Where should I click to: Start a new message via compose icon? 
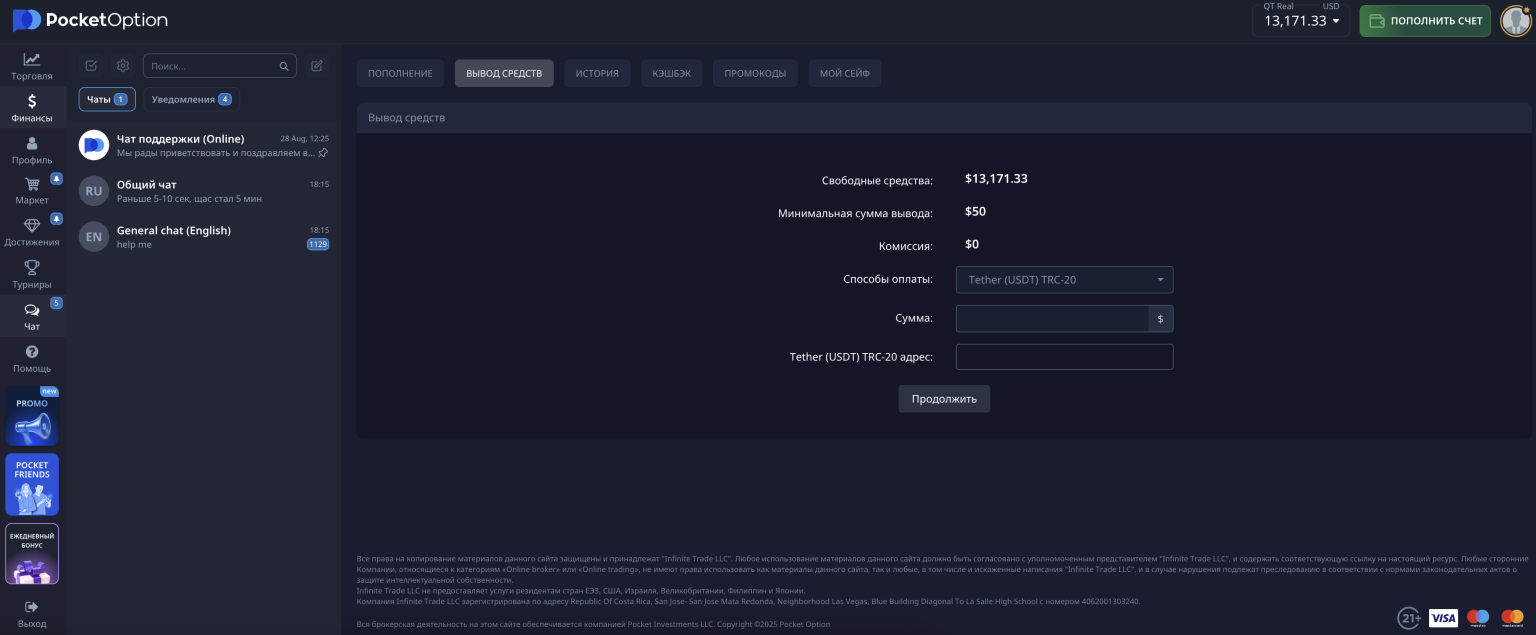(x=317, y=64)
